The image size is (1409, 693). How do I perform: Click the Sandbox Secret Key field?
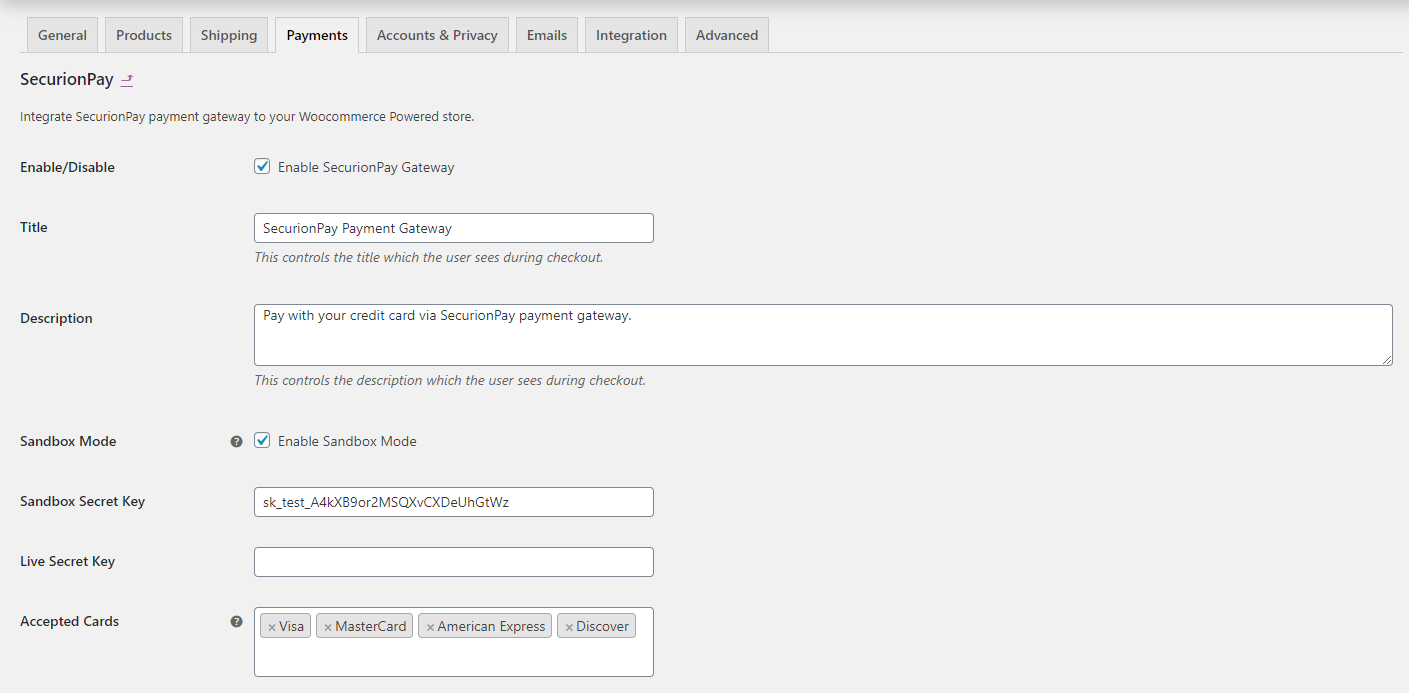click(454, 502)
